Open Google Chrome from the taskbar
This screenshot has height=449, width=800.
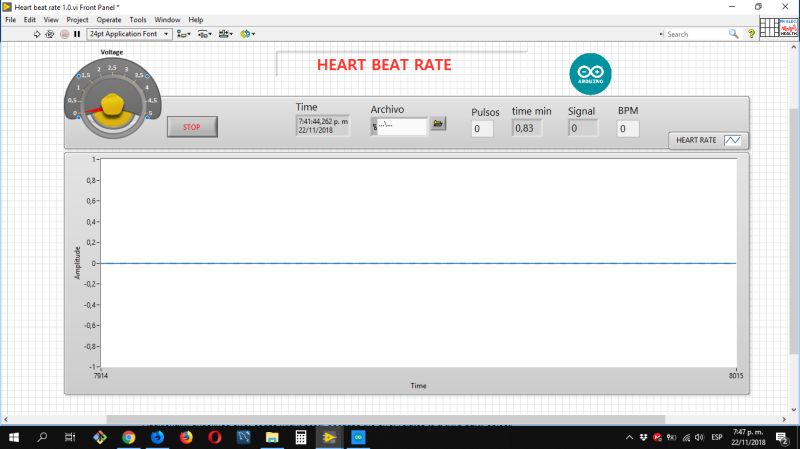(129, 437)
